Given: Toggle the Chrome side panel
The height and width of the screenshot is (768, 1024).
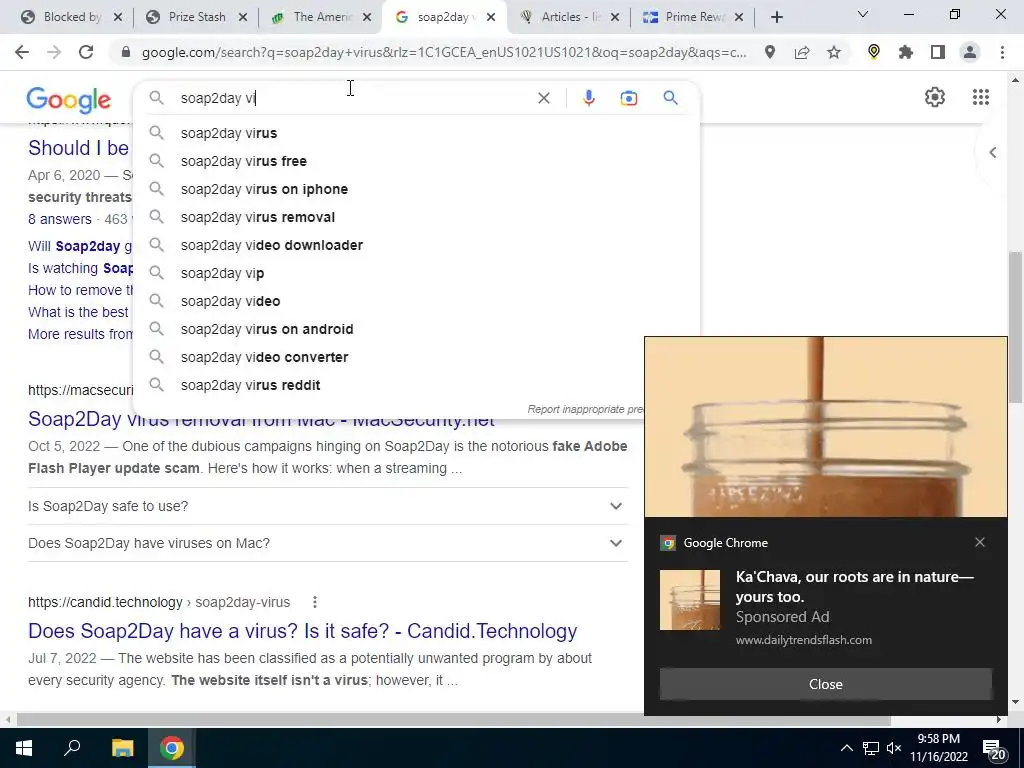Looking at the screenshot, I should click(938, 52).
